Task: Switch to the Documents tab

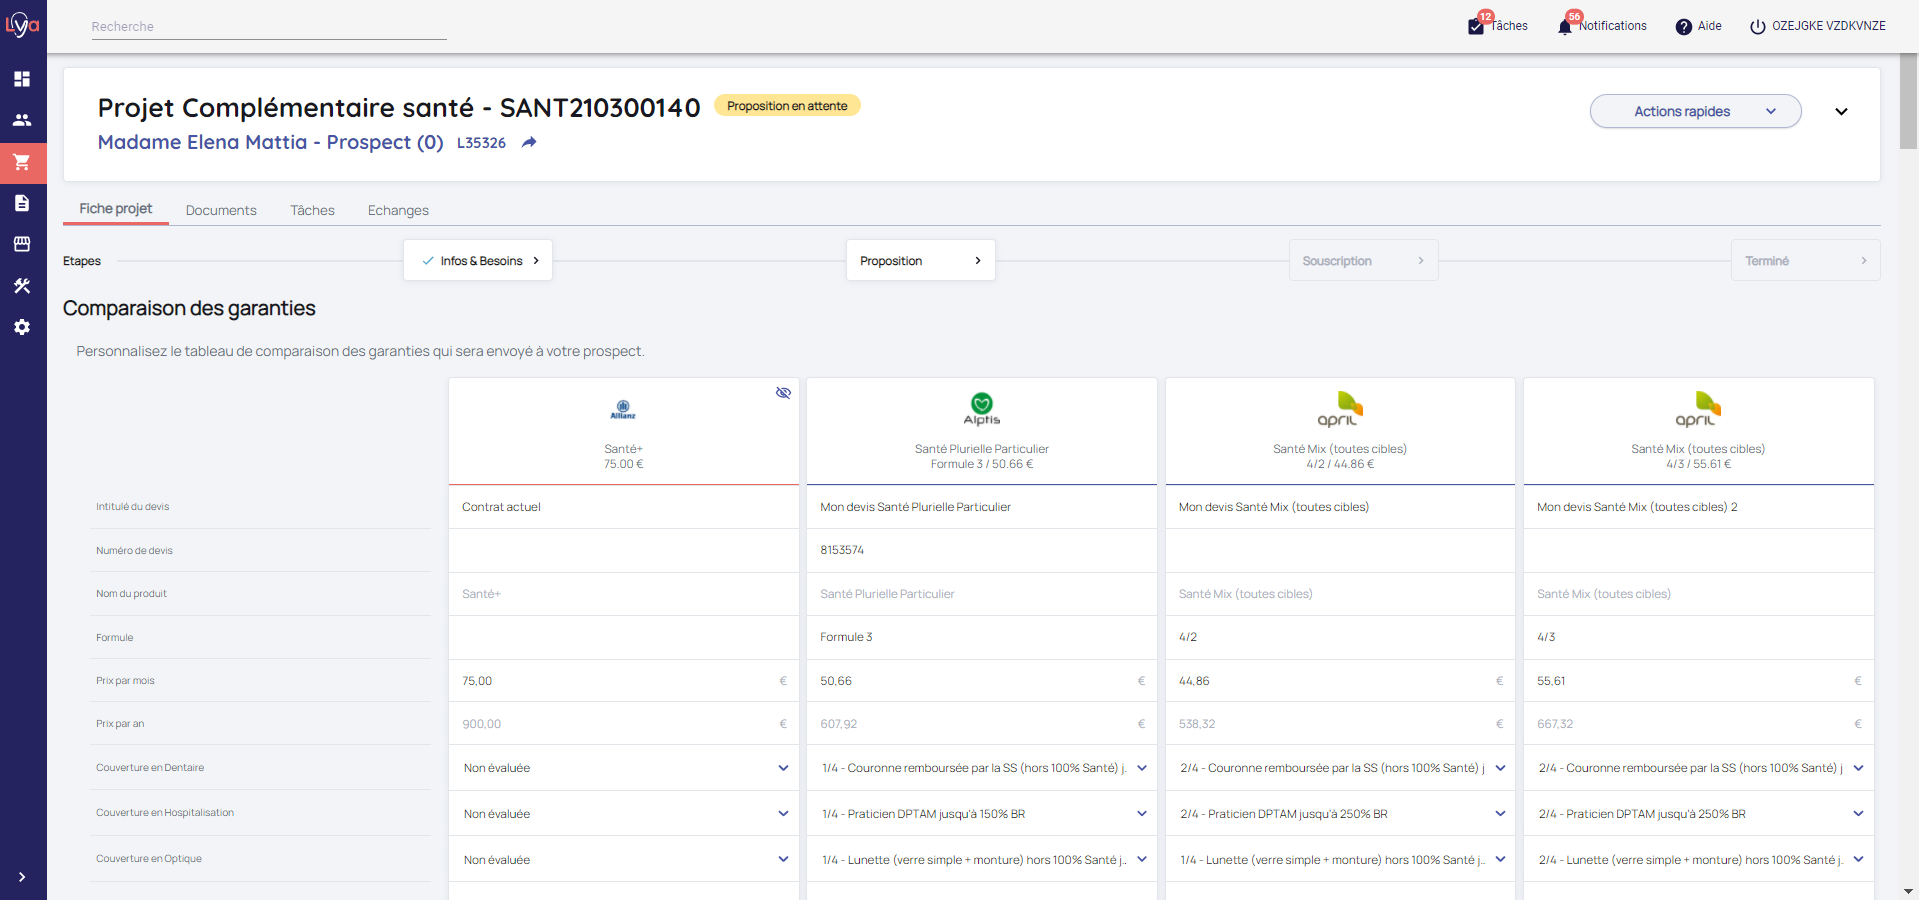Action: pos(221,210)
